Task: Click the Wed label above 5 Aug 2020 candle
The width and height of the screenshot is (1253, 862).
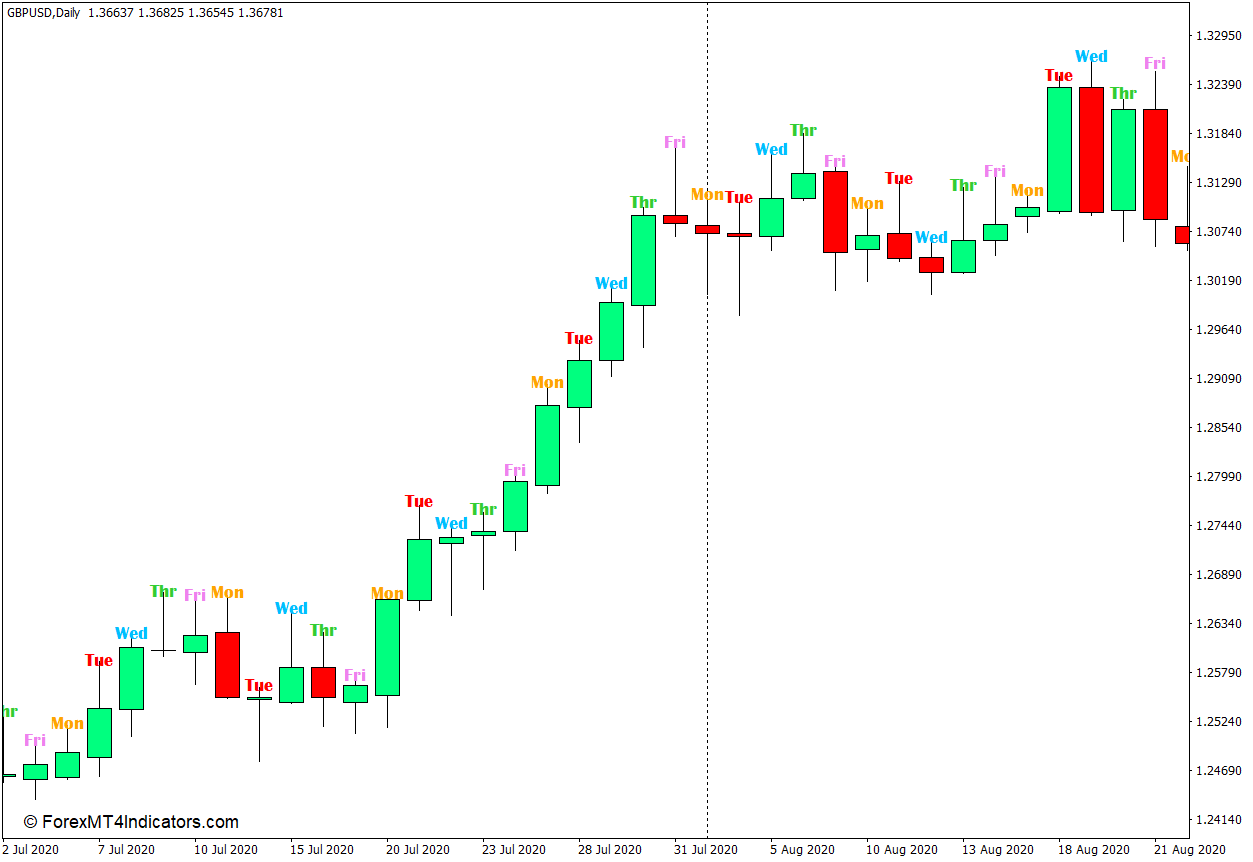Action: pos(771,149)
